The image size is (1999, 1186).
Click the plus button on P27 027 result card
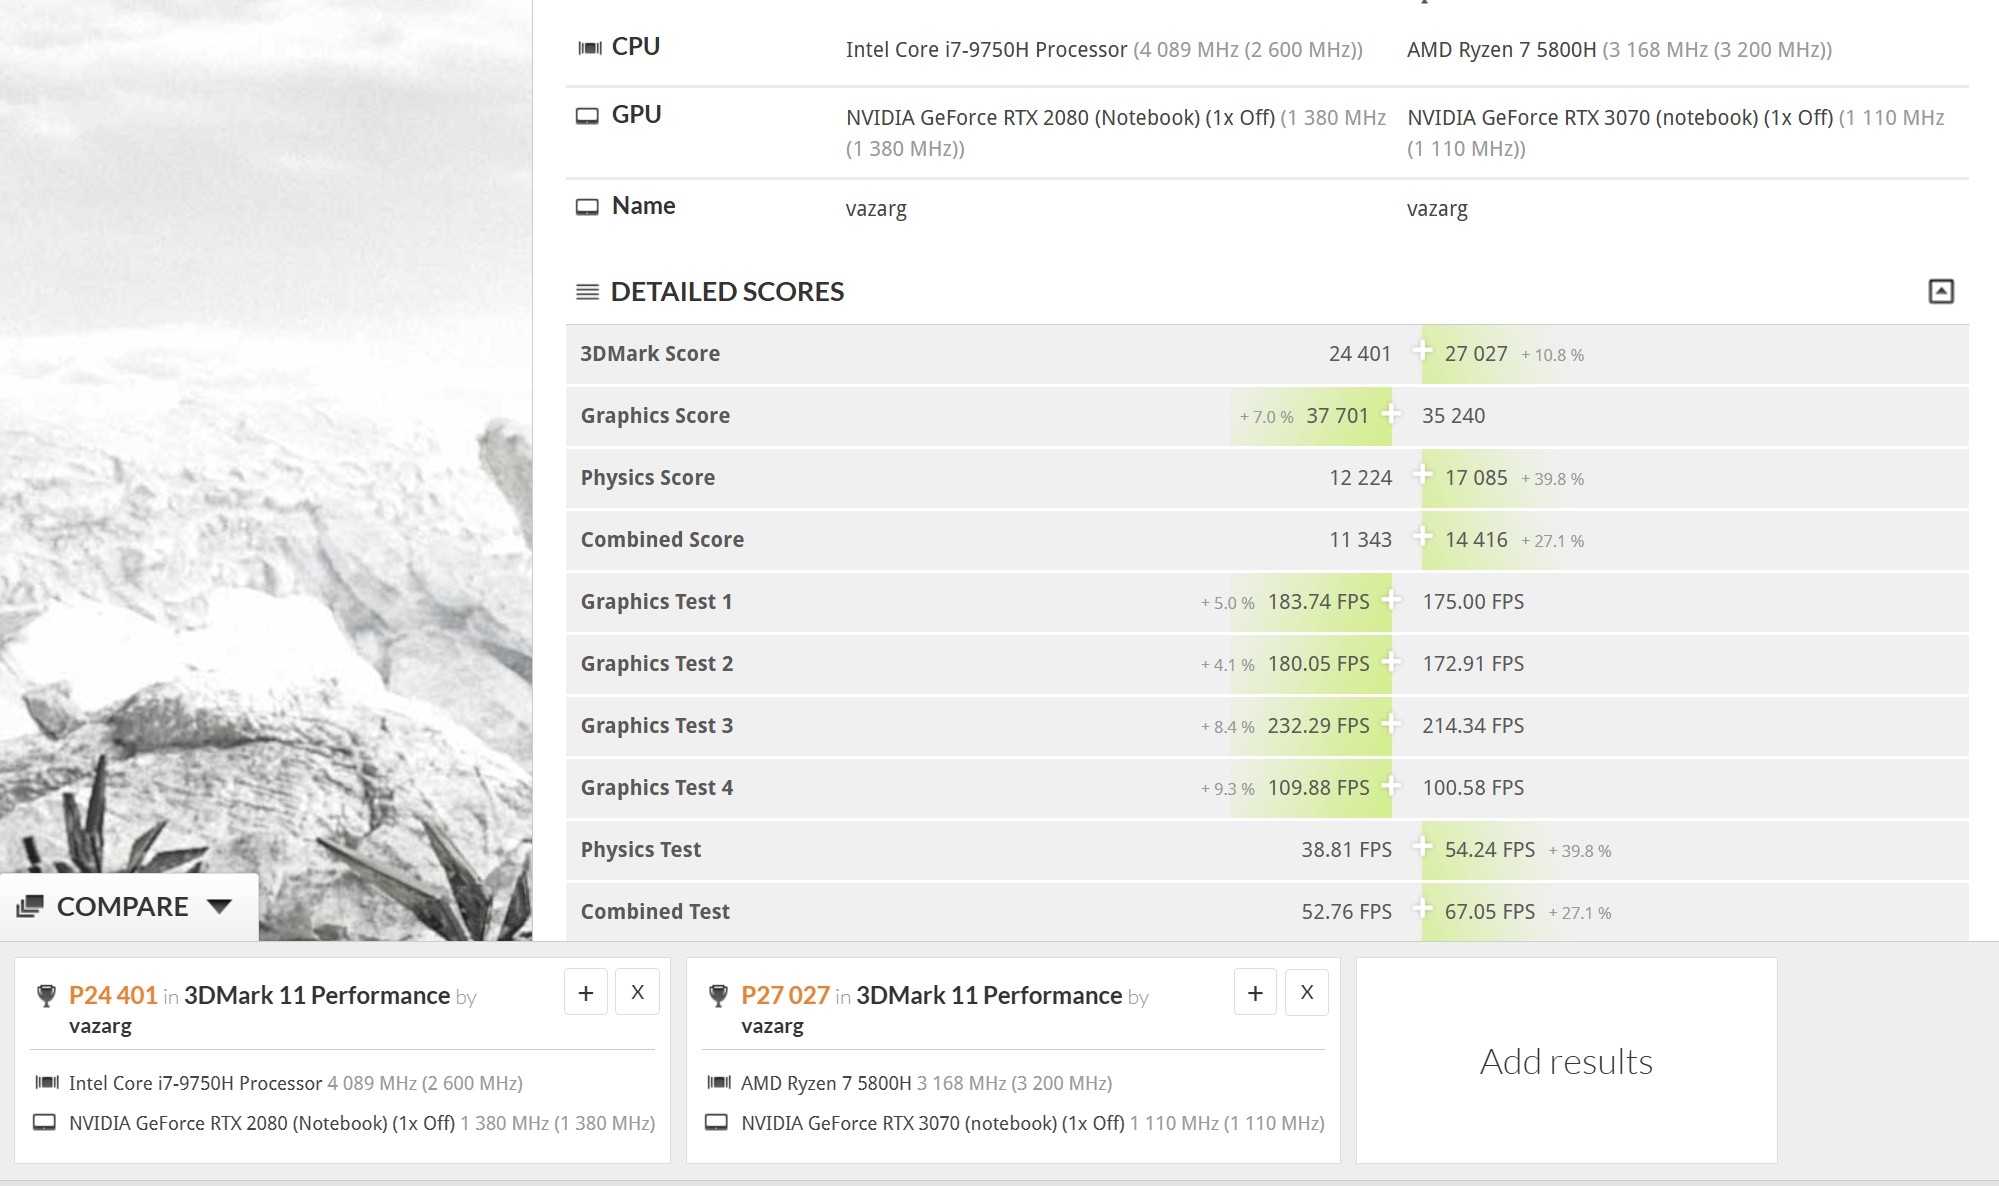tap(1255, 992)
